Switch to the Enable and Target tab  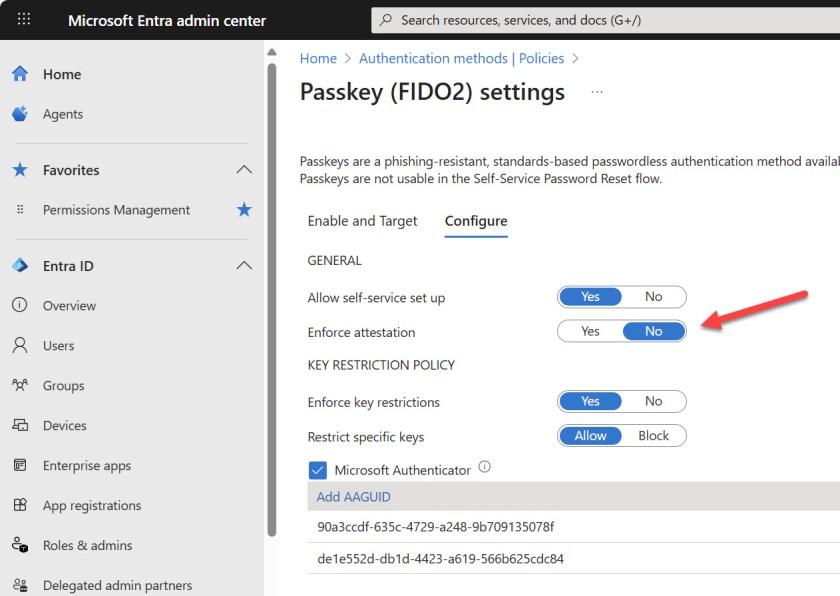click(x=362, y=221)
